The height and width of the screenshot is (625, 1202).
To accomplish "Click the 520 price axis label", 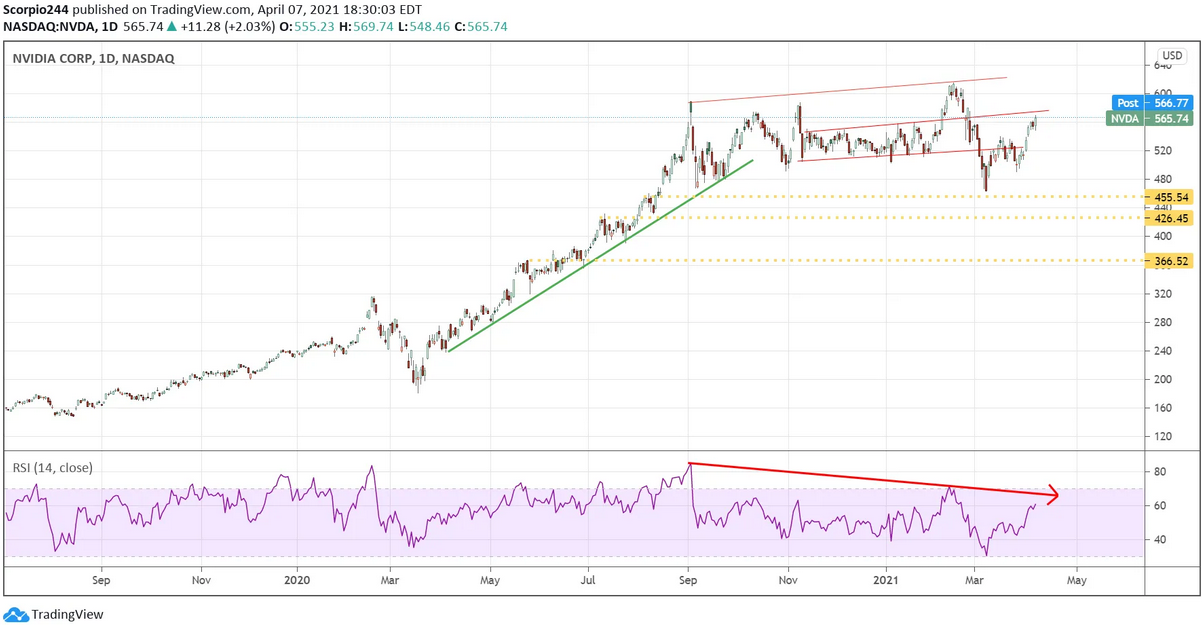I will point(1163,151).
